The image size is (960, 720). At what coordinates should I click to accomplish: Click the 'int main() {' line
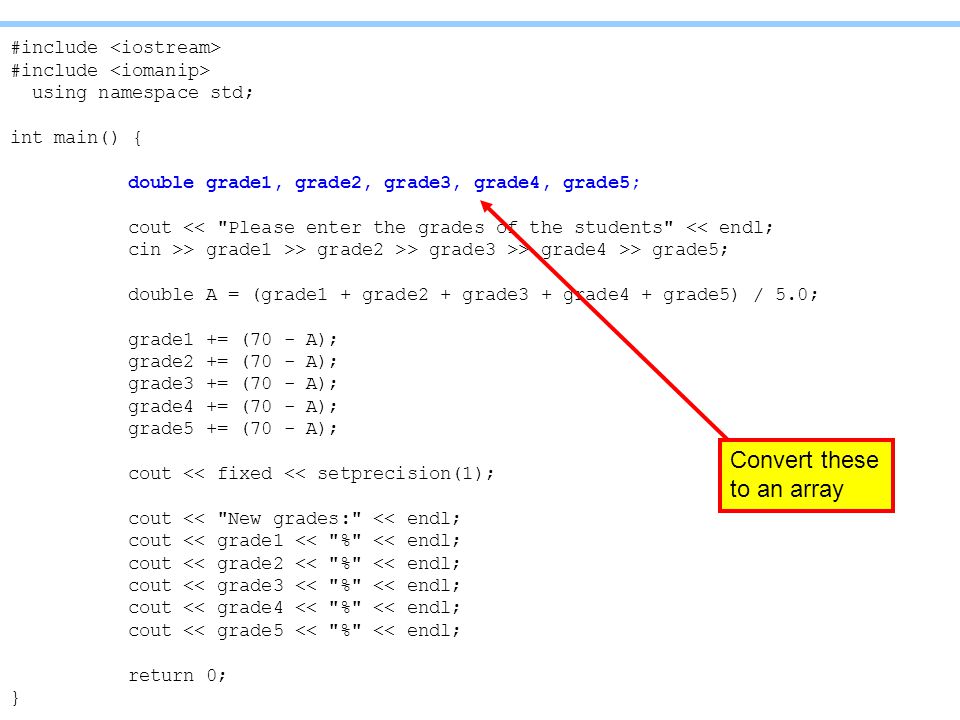click(77, 138)
